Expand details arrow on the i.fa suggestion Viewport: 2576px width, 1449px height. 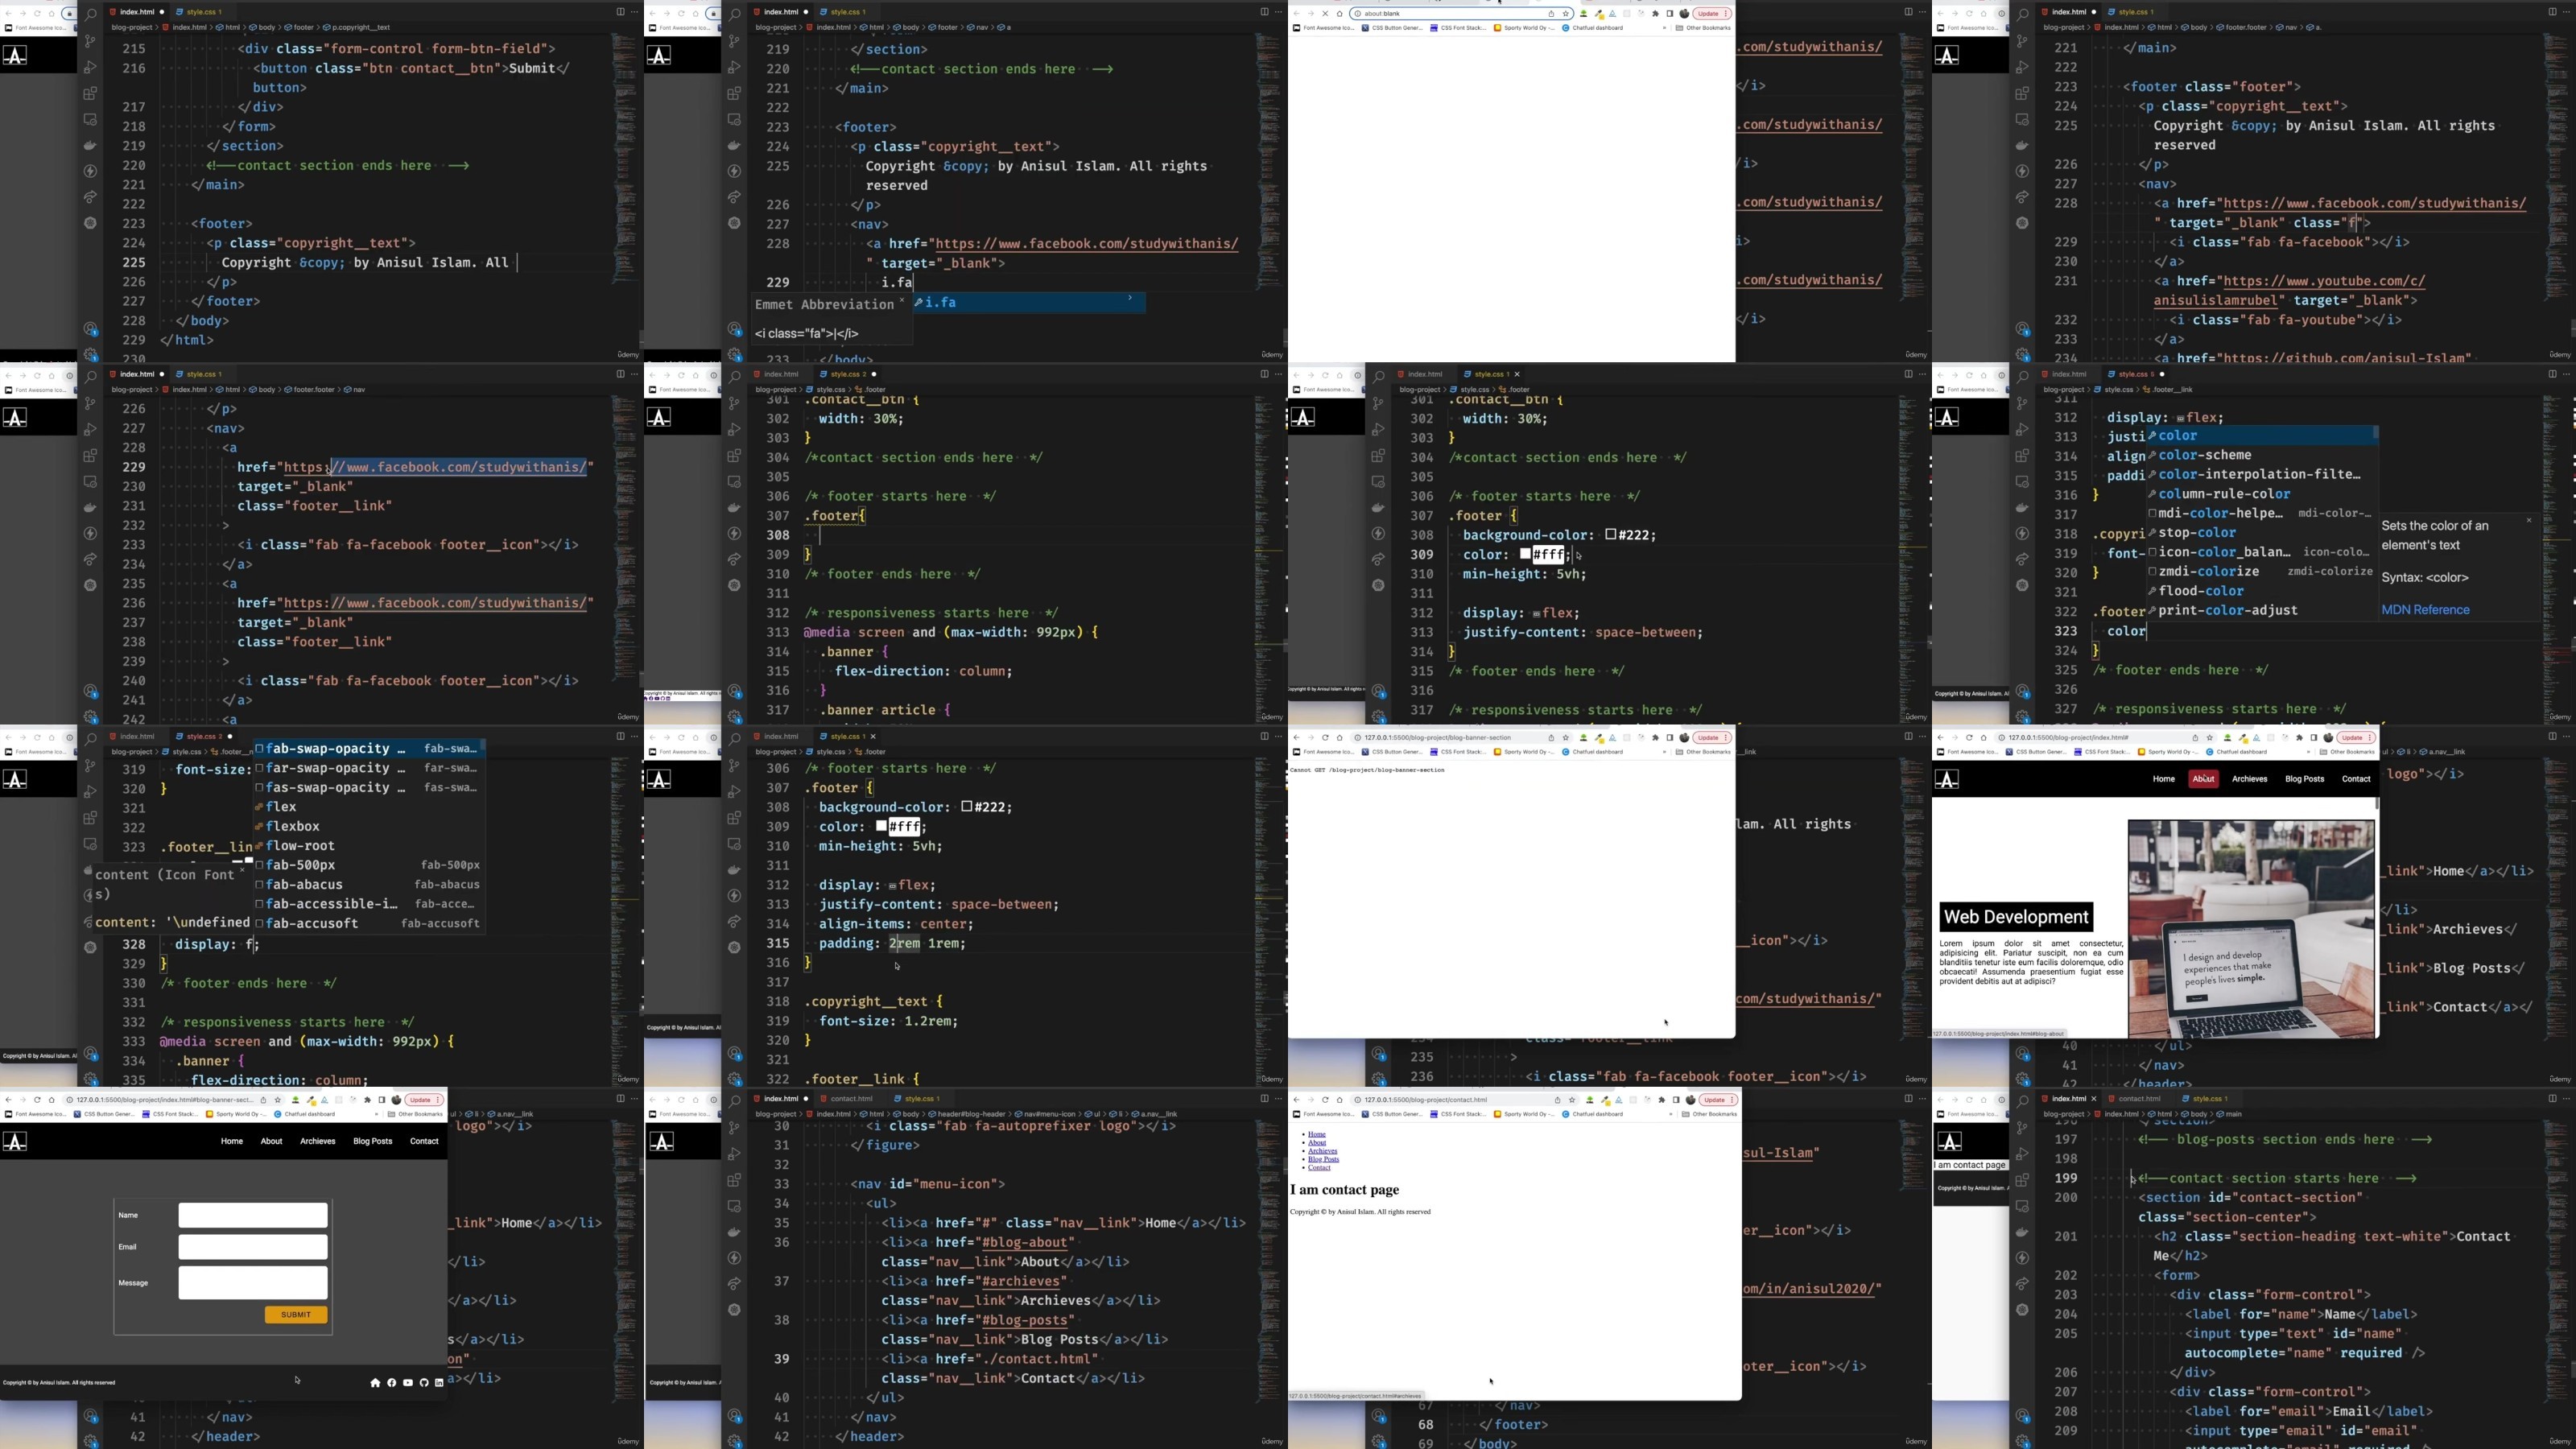click(x=1130, y=298)
